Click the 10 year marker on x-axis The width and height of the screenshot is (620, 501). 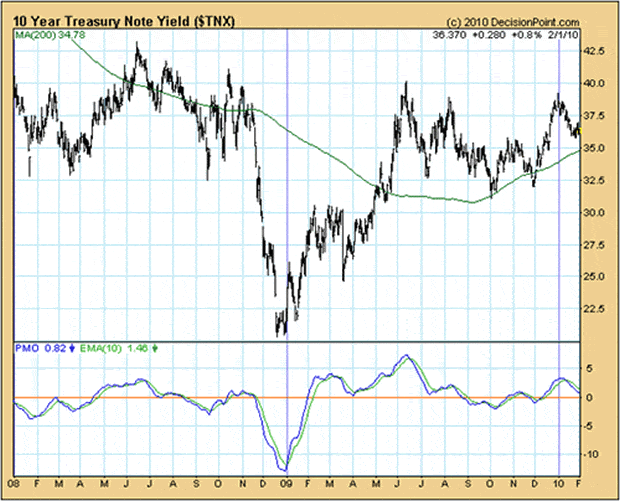pos(559,483)
